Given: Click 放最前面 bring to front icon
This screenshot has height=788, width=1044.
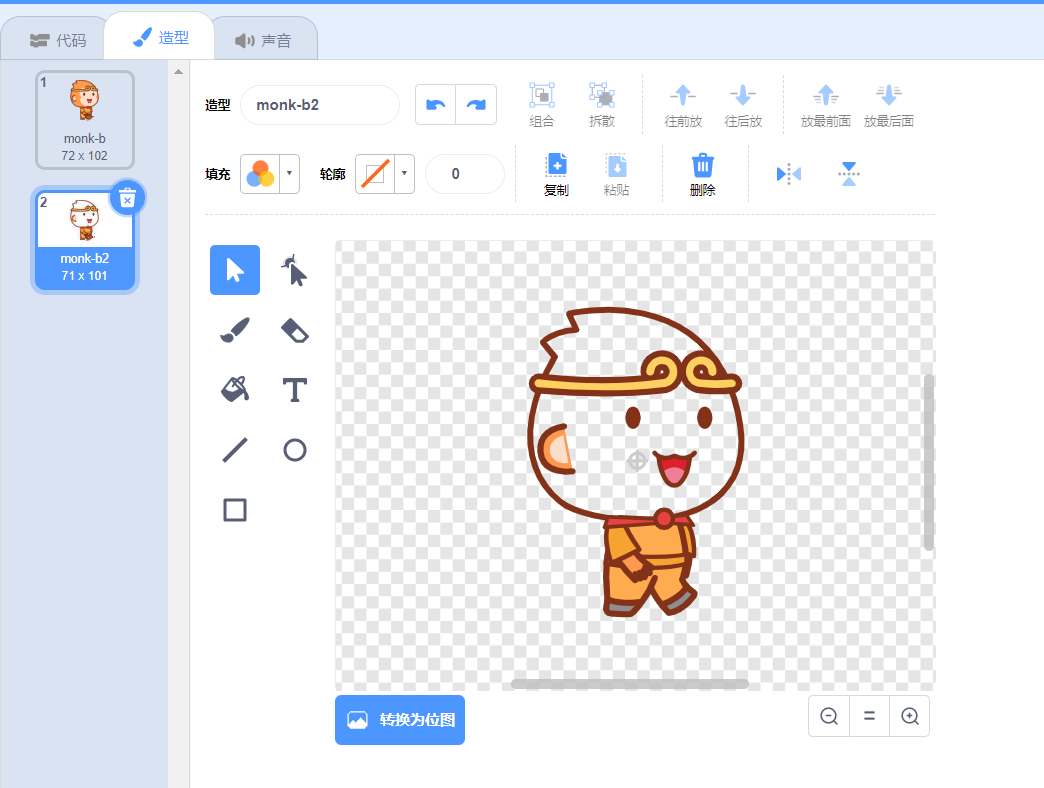Looking at the screenshot, I should click(826, 96).
